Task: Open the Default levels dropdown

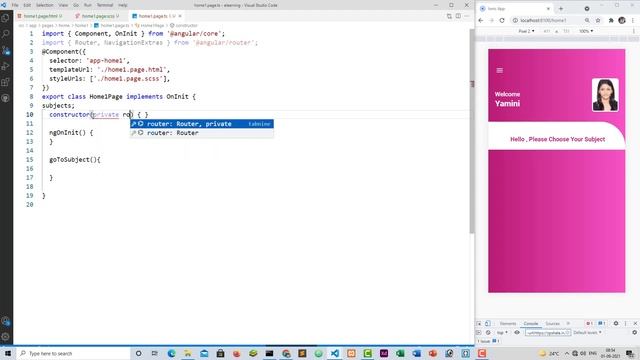Action: tap(587, 333)
